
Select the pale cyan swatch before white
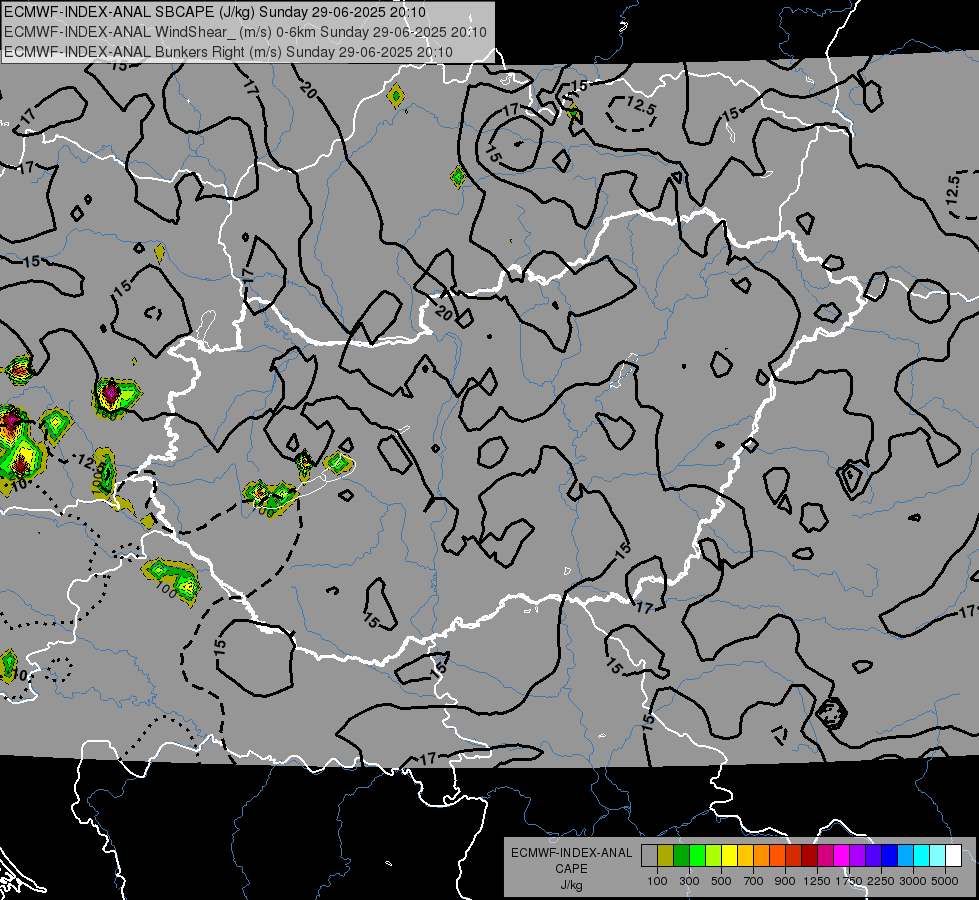(938, 855)
